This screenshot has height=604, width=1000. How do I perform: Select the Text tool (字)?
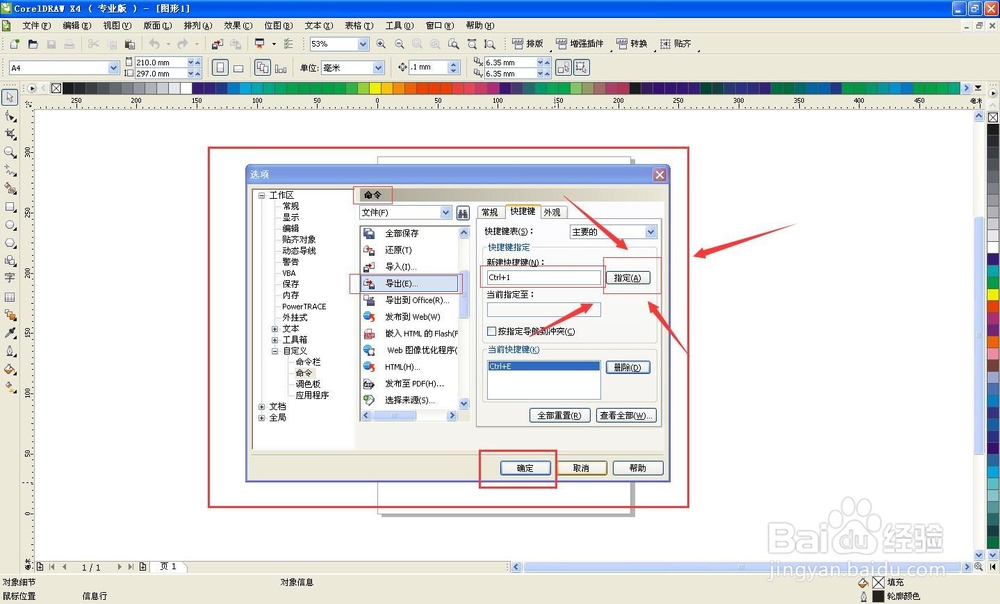click(10, 278)
